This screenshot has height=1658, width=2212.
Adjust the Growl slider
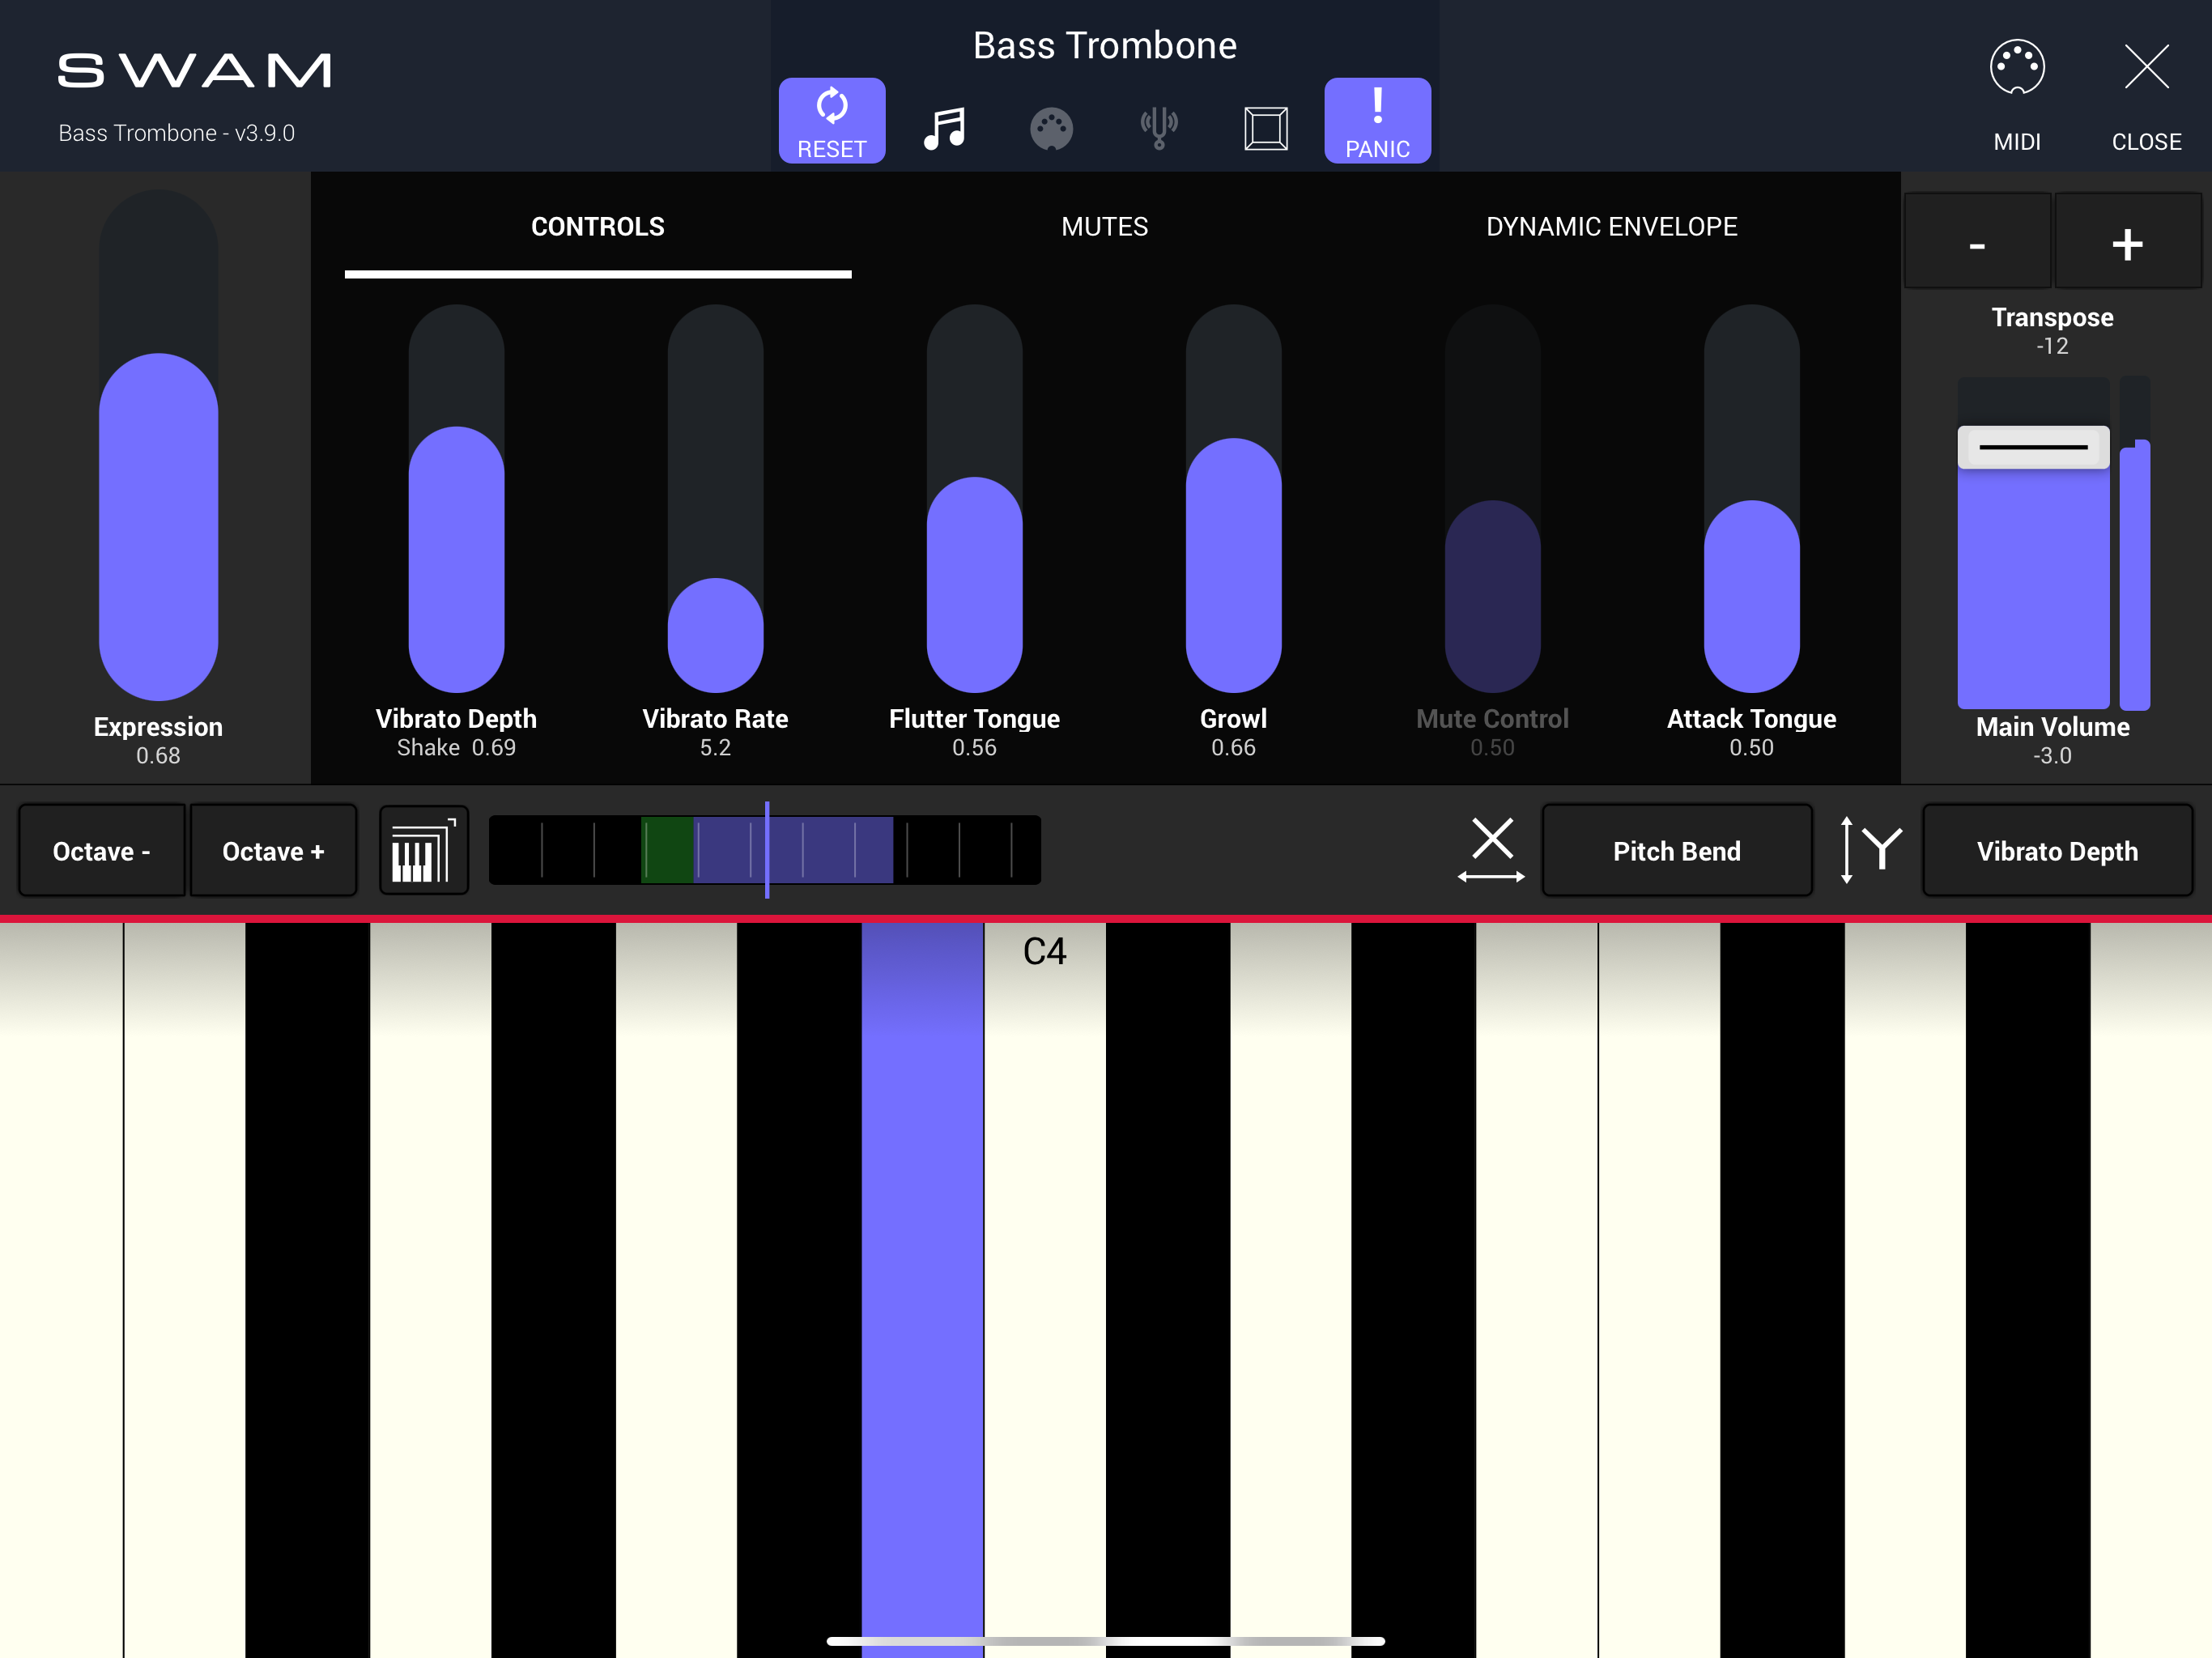click(x=1233, y=498)
